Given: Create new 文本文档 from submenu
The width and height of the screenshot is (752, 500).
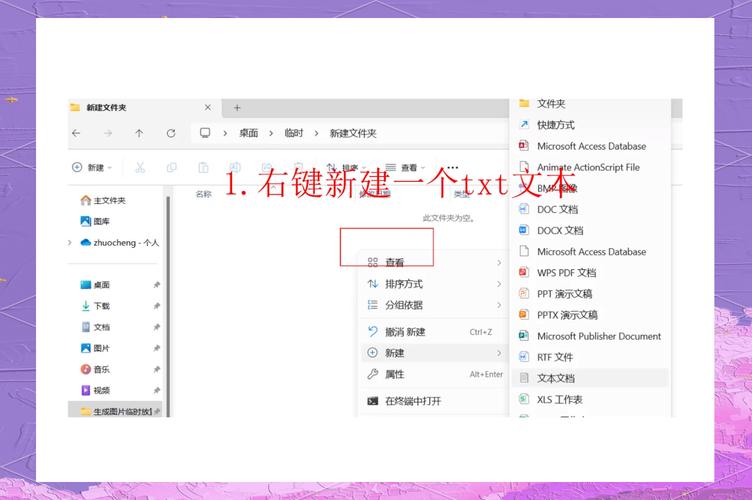Looking at the screenshot, I should pyautogui.click(x=590, y=378).
